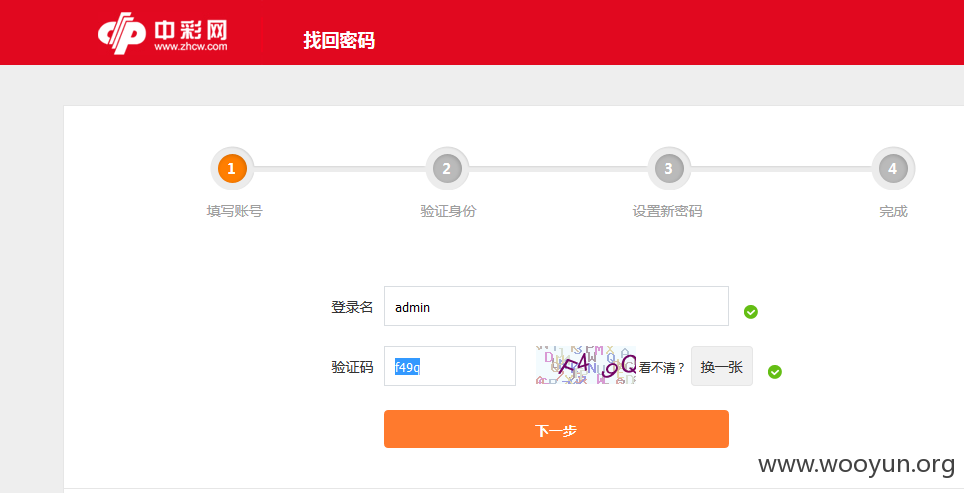Click the 登录名 input field containing admin
Viewport: 964px width, 493px height.
coord(556,306)
